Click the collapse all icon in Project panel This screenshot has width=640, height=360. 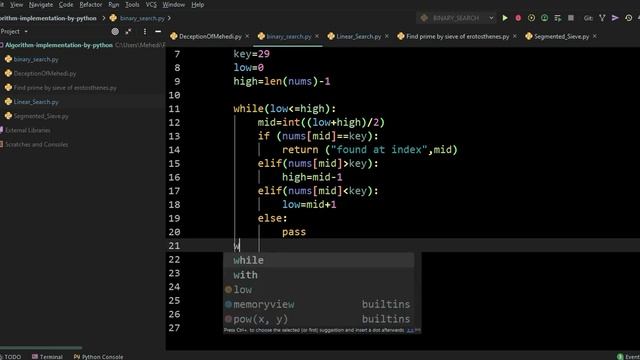(x=129, y=31)
